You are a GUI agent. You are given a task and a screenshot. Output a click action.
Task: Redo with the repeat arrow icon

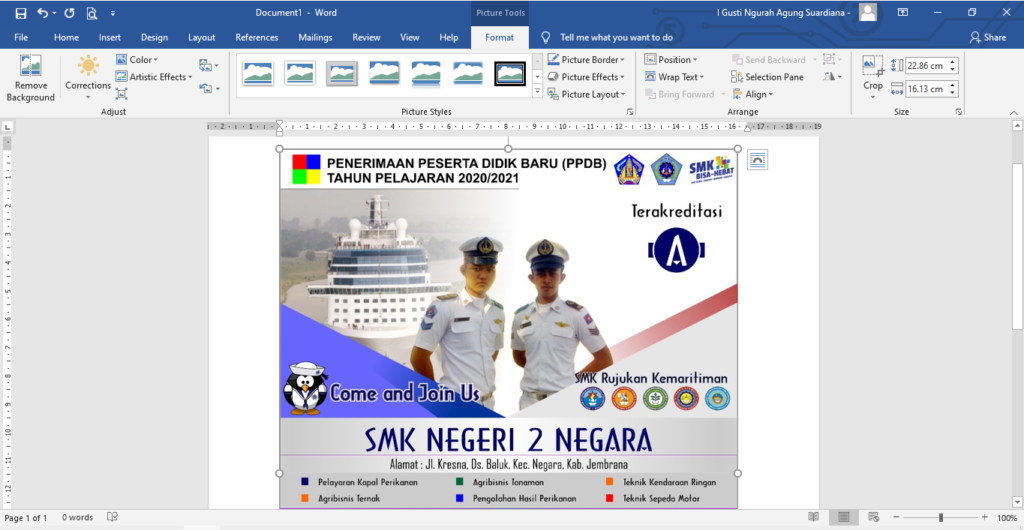tap(69, 13)
